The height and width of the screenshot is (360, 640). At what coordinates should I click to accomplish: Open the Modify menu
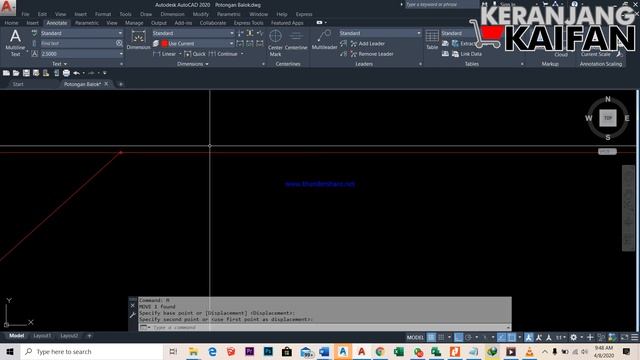pos(200,14)
